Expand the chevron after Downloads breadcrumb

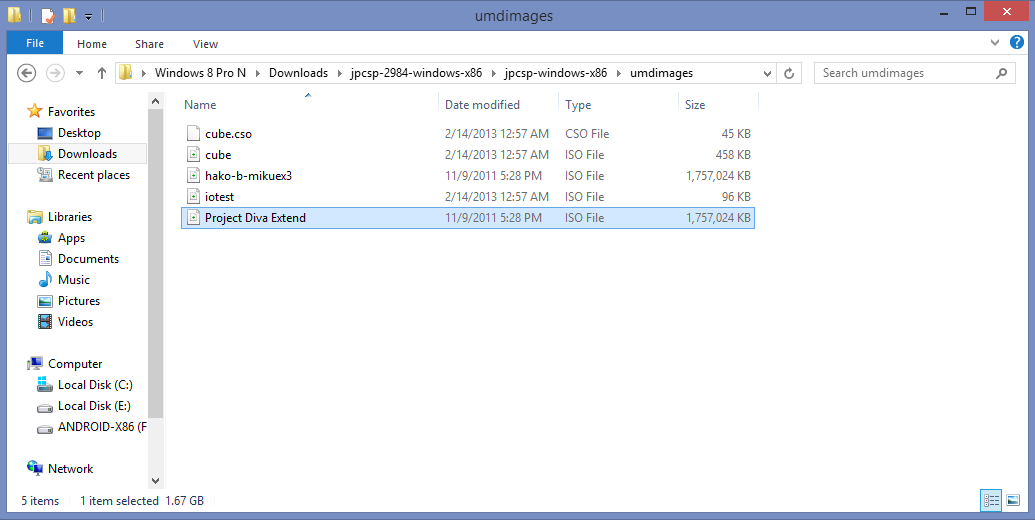pos(339,73)
